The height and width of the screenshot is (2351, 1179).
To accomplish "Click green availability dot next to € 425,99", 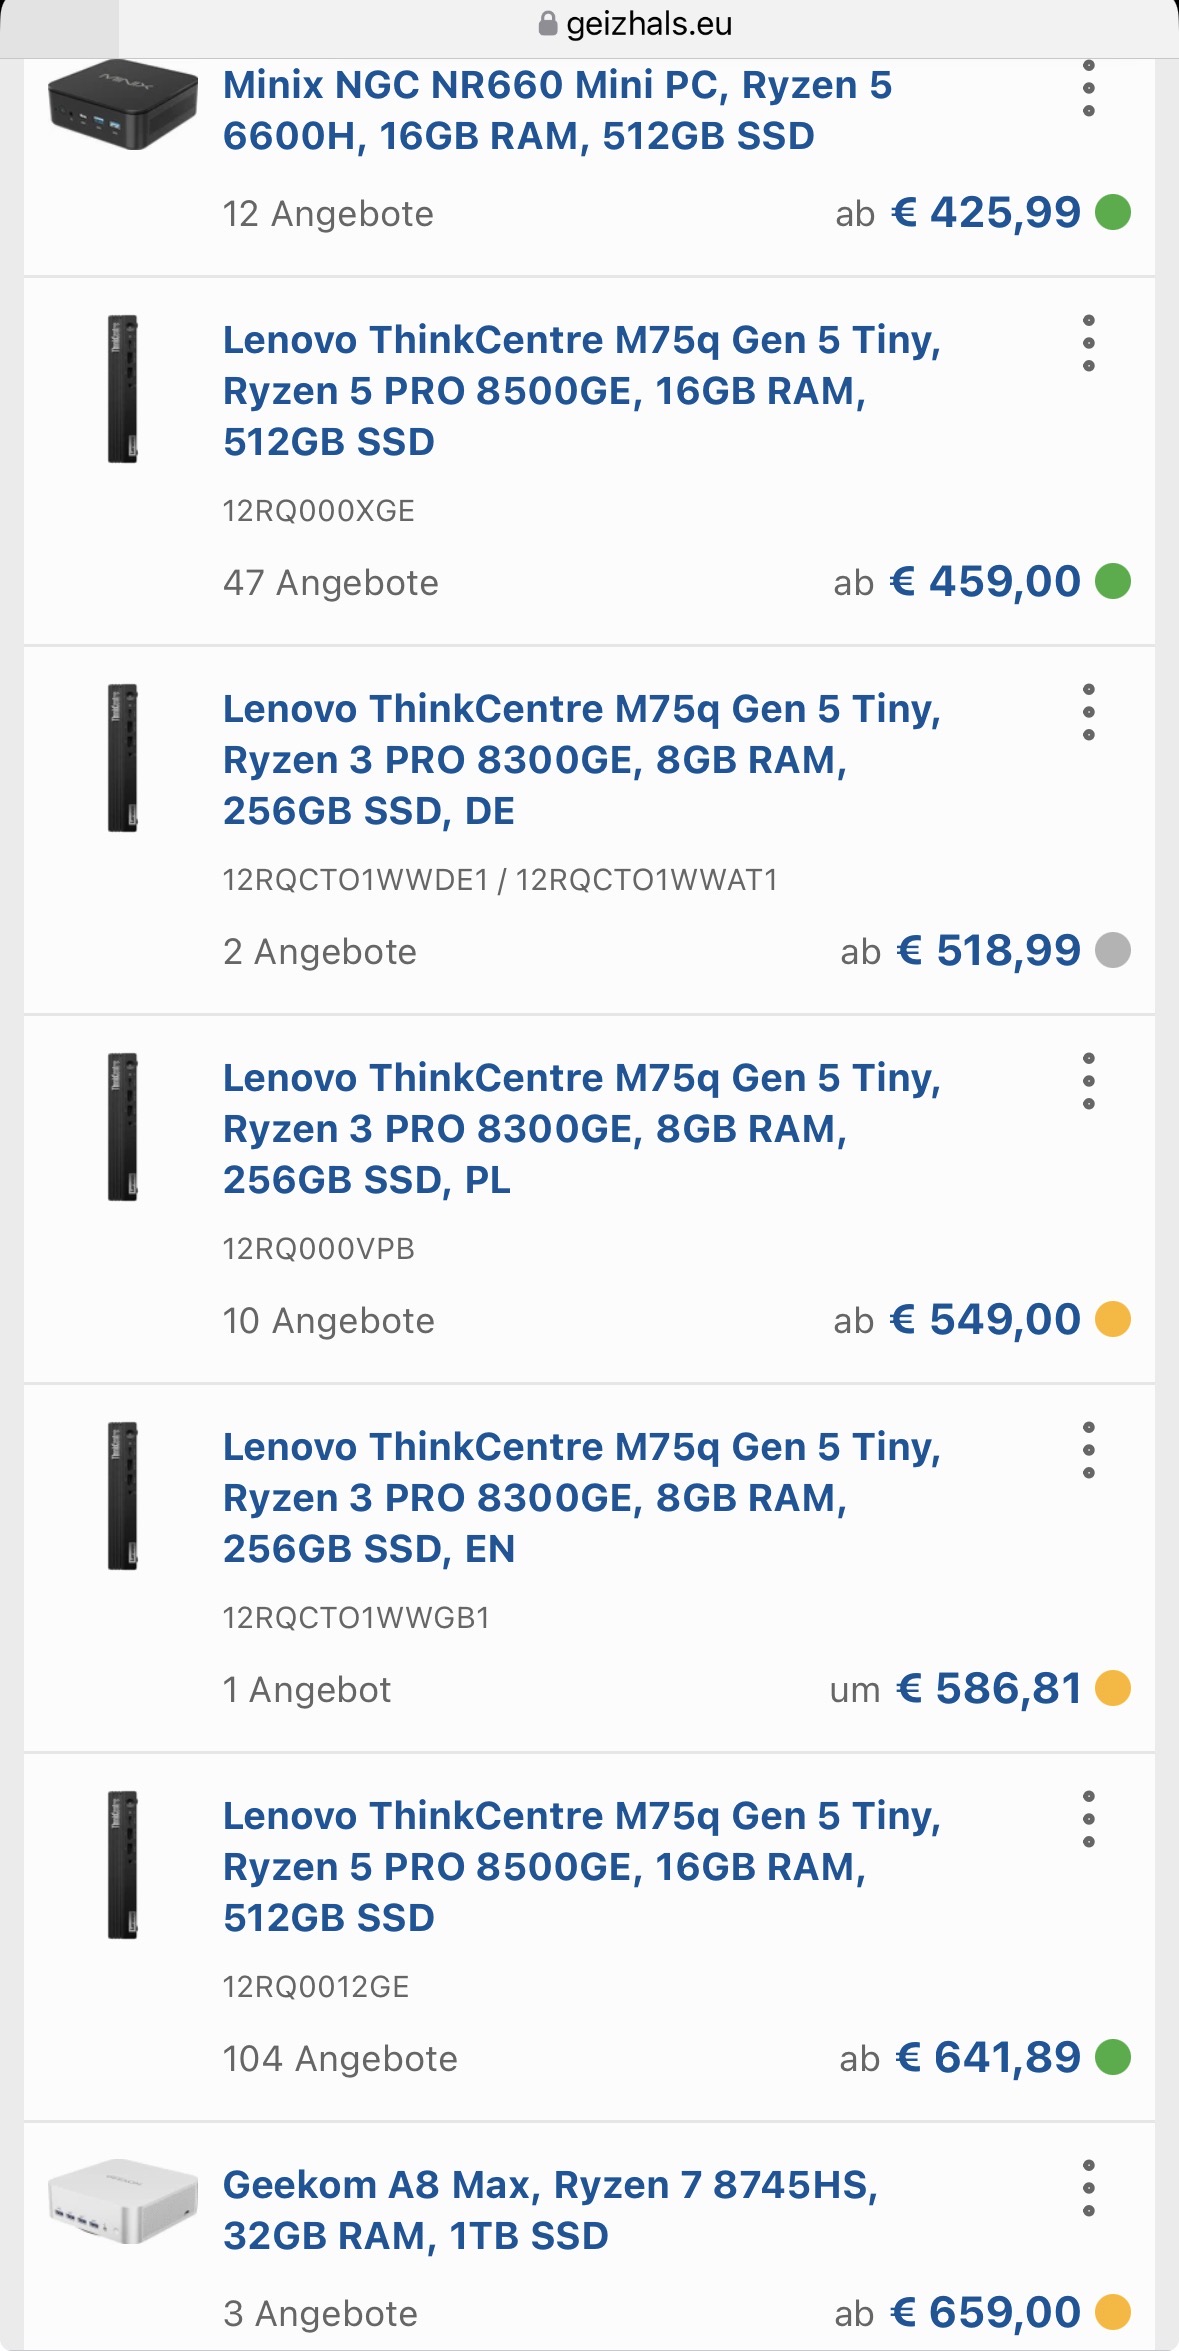I will (1113, 212).
